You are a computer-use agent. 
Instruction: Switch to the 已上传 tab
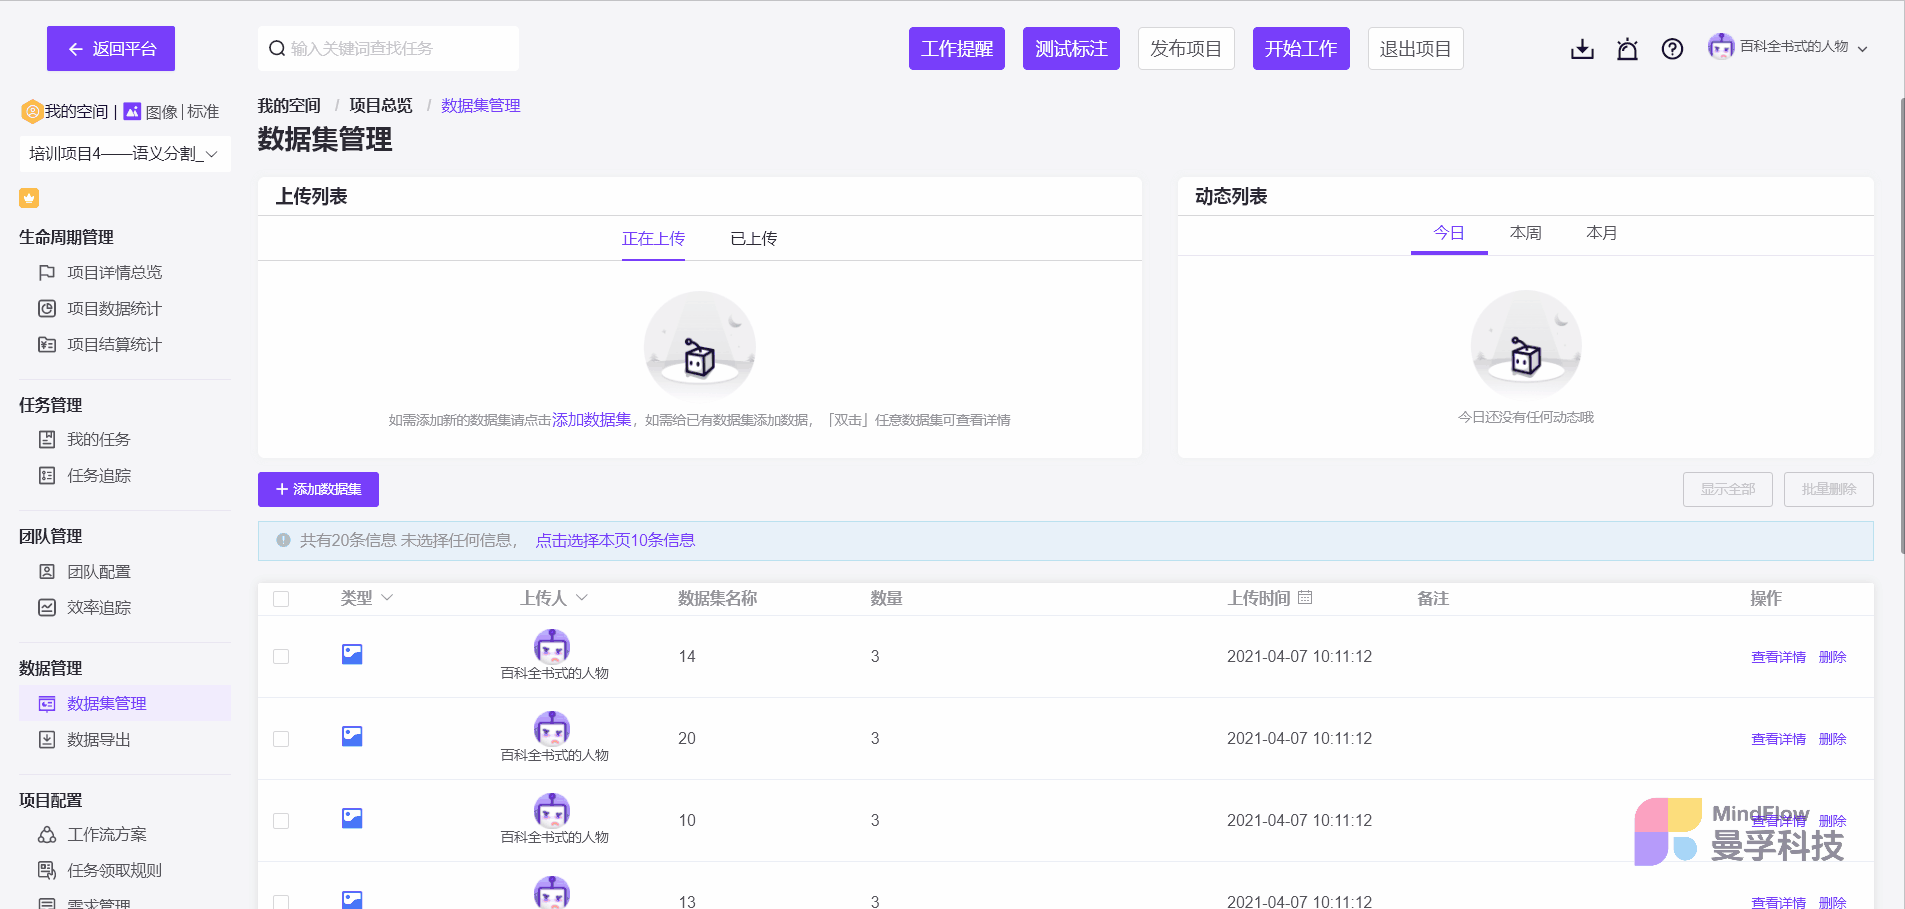tap(753, 238)
